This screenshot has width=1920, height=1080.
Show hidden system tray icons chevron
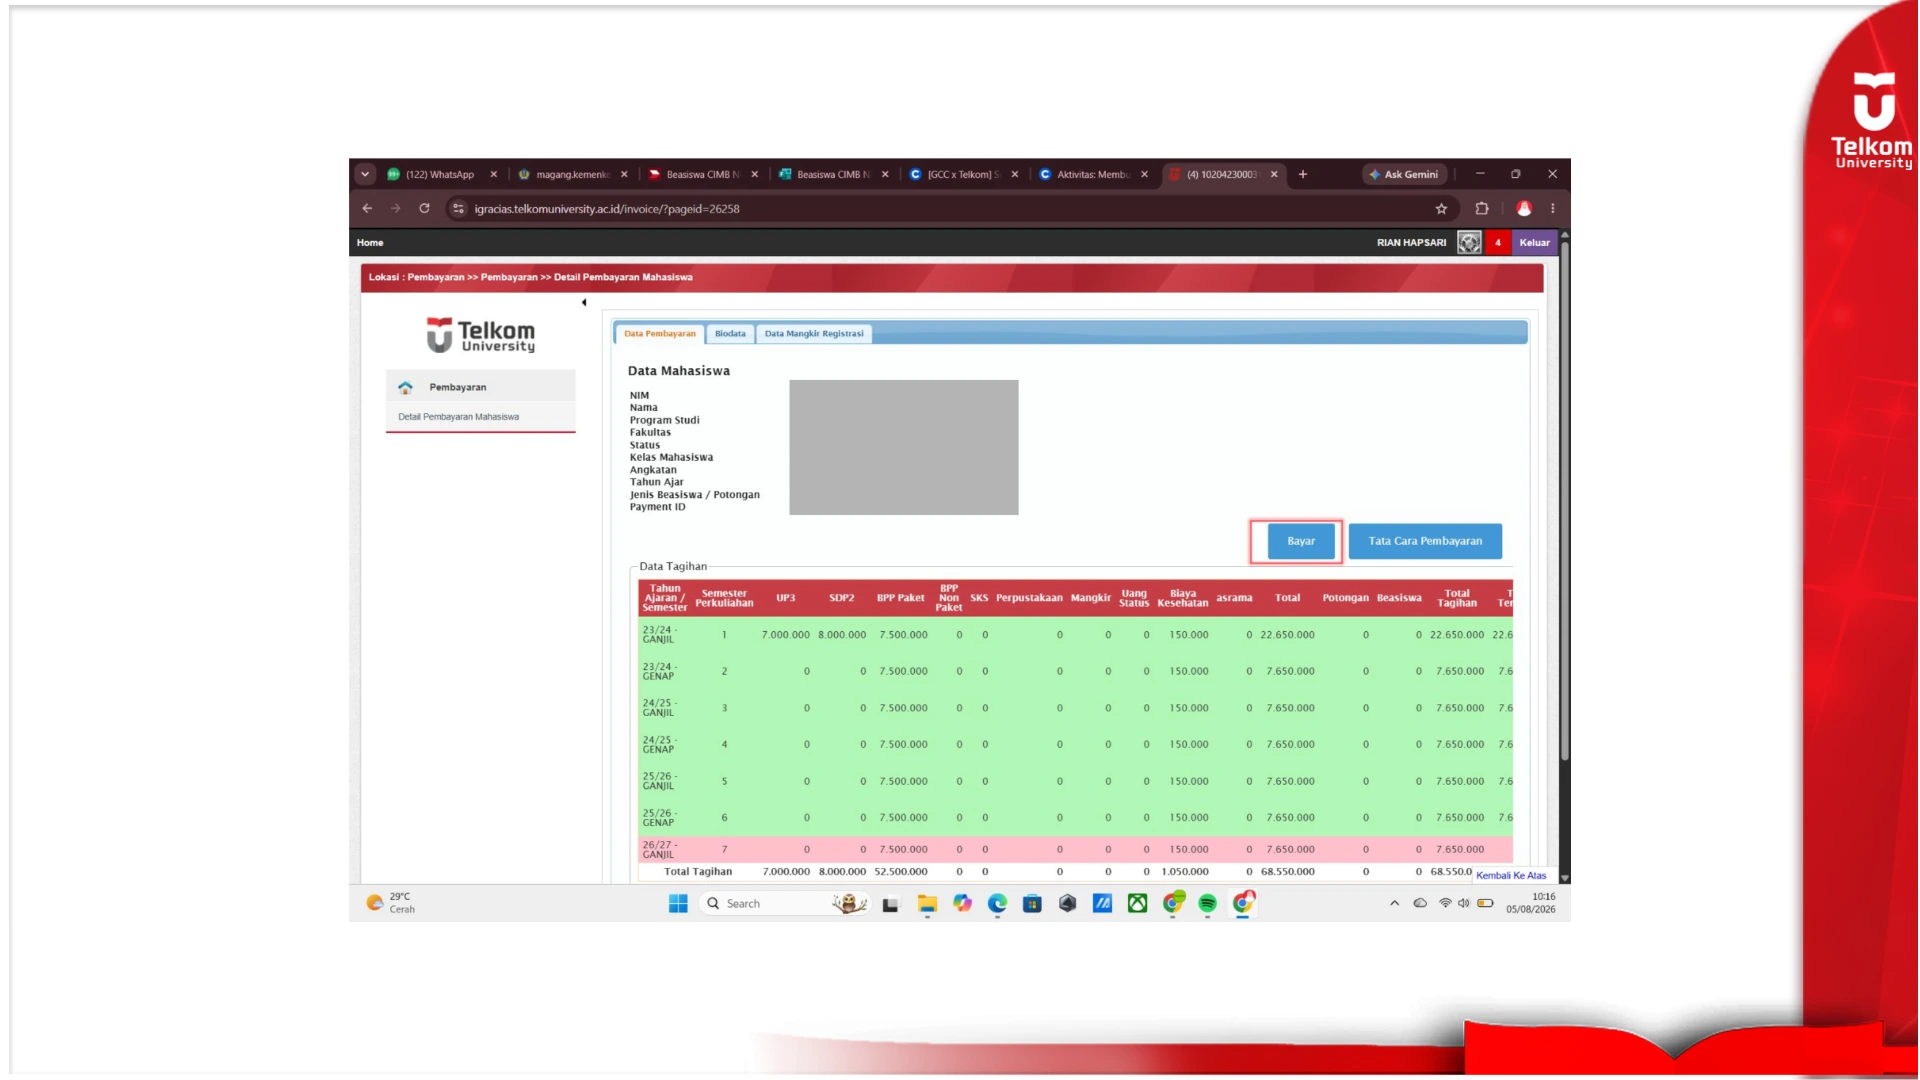point(1394,903)
